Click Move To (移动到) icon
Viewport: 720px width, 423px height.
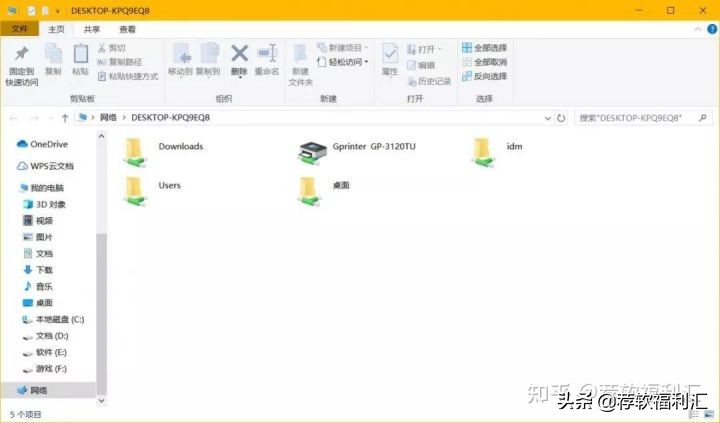click(181, 54)
